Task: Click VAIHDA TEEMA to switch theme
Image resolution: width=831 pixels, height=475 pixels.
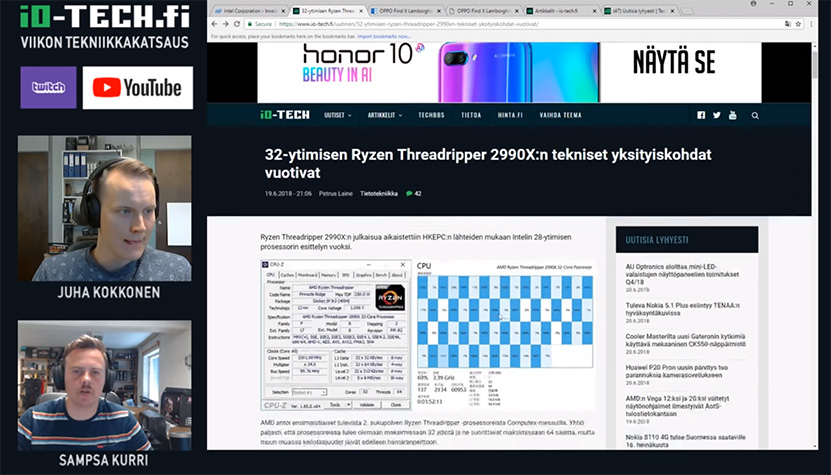Action: [560, 115]
